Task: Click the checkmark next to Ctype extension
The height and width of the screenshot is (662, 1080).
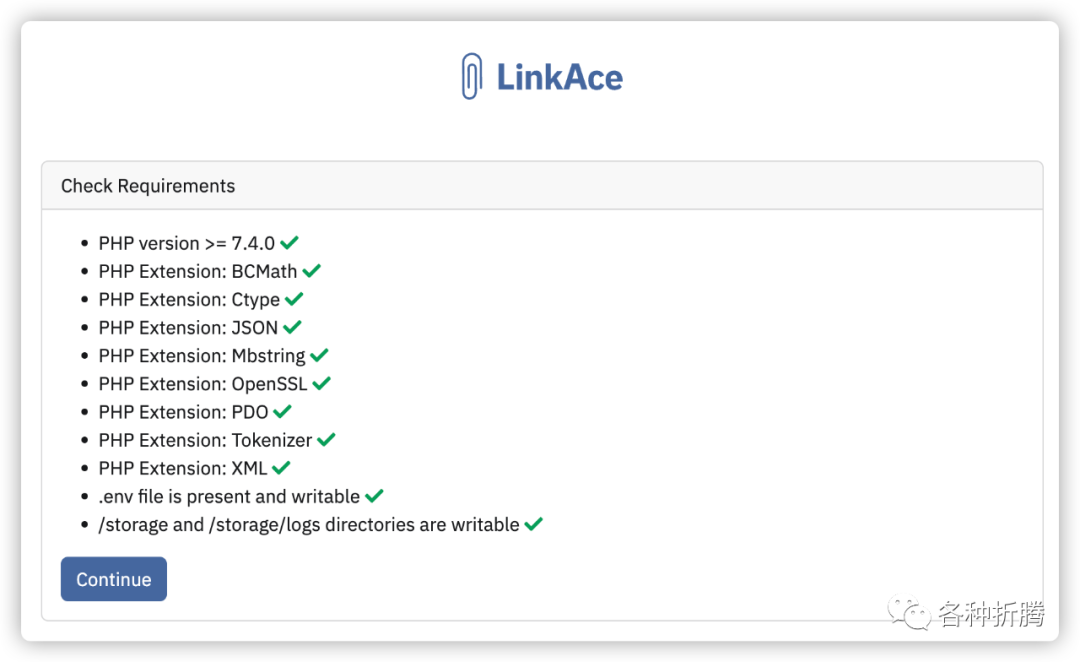Action: click(294, 299)
